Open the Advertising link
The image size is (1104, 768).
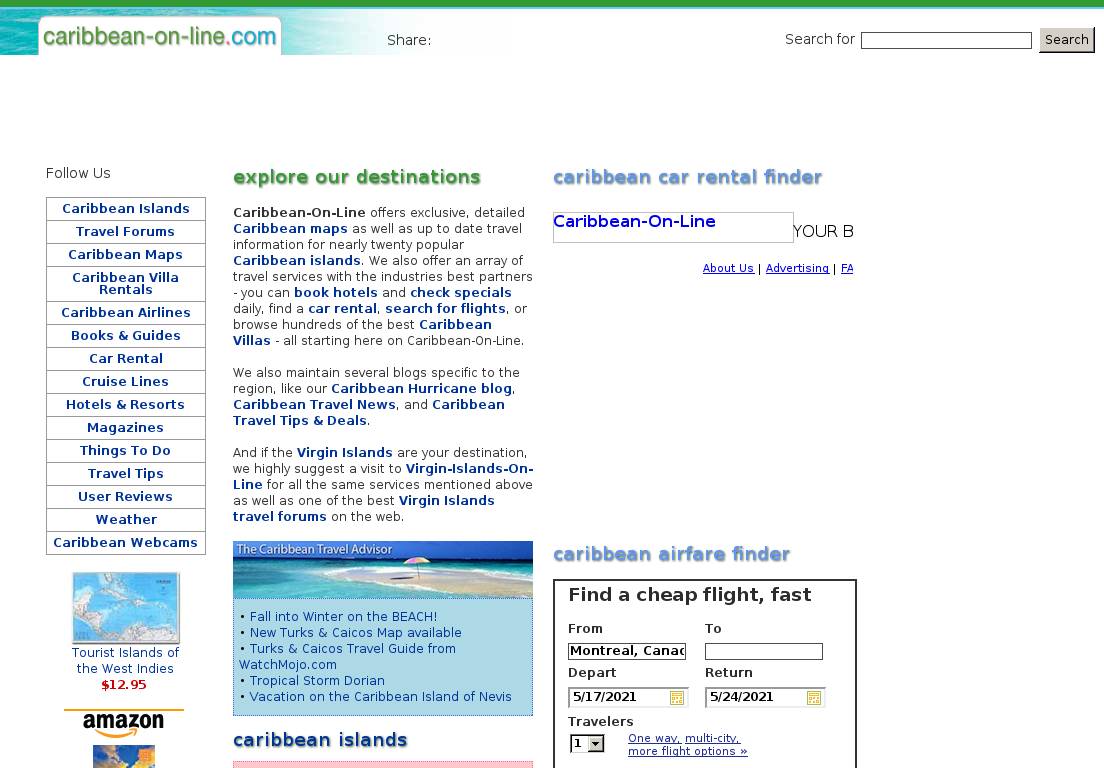(797, 268)
